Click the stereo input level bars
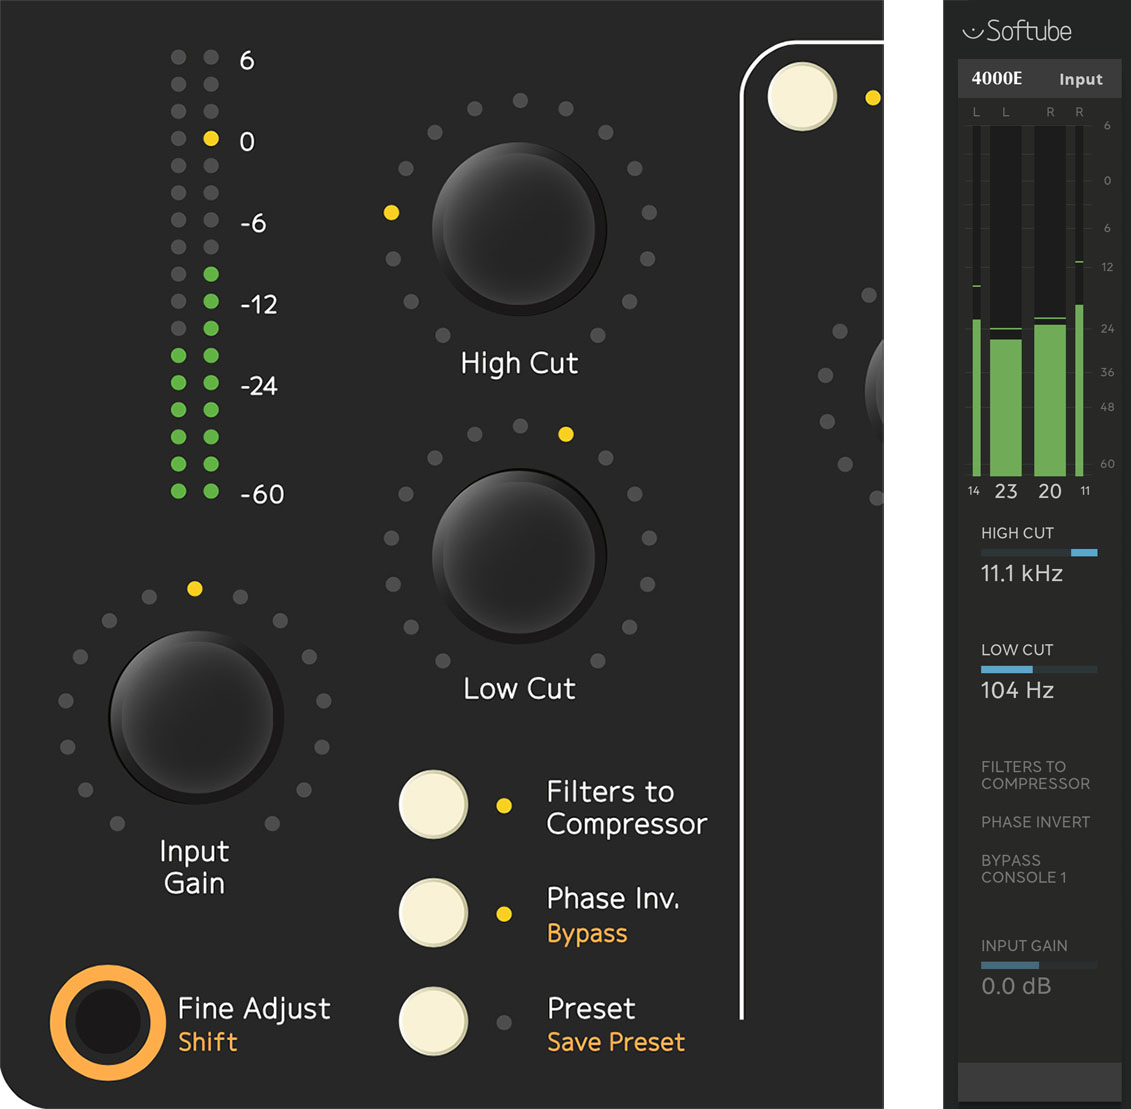This screenshot has width=1131, height=1109. click(x=1027, y=300)
